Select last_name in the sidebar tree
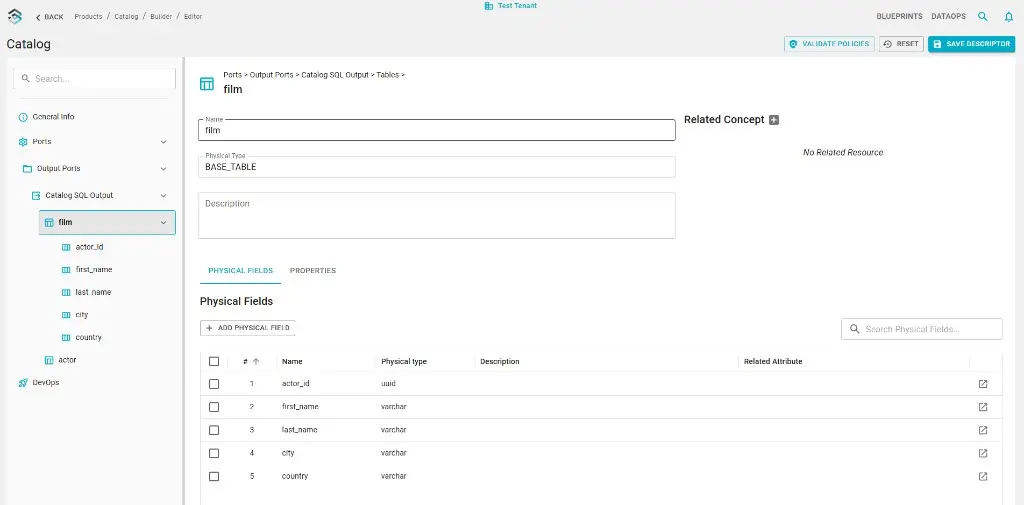The image size is (1024, 505). coord(93,292)
